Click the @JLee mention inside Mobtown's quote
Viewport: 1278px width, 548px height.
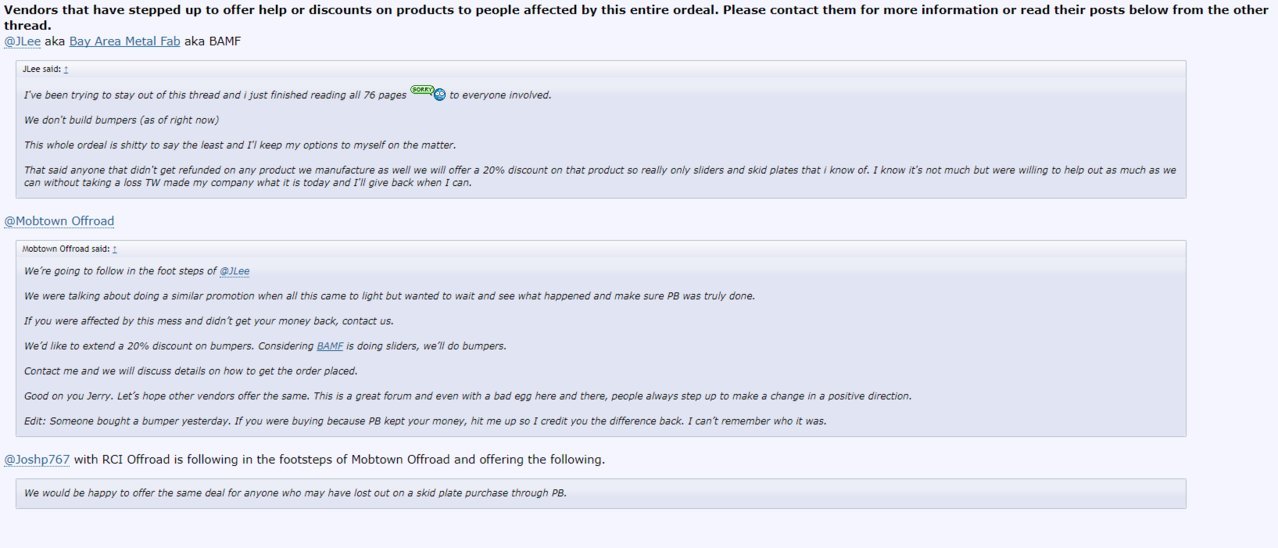click(x=234, y=271)
